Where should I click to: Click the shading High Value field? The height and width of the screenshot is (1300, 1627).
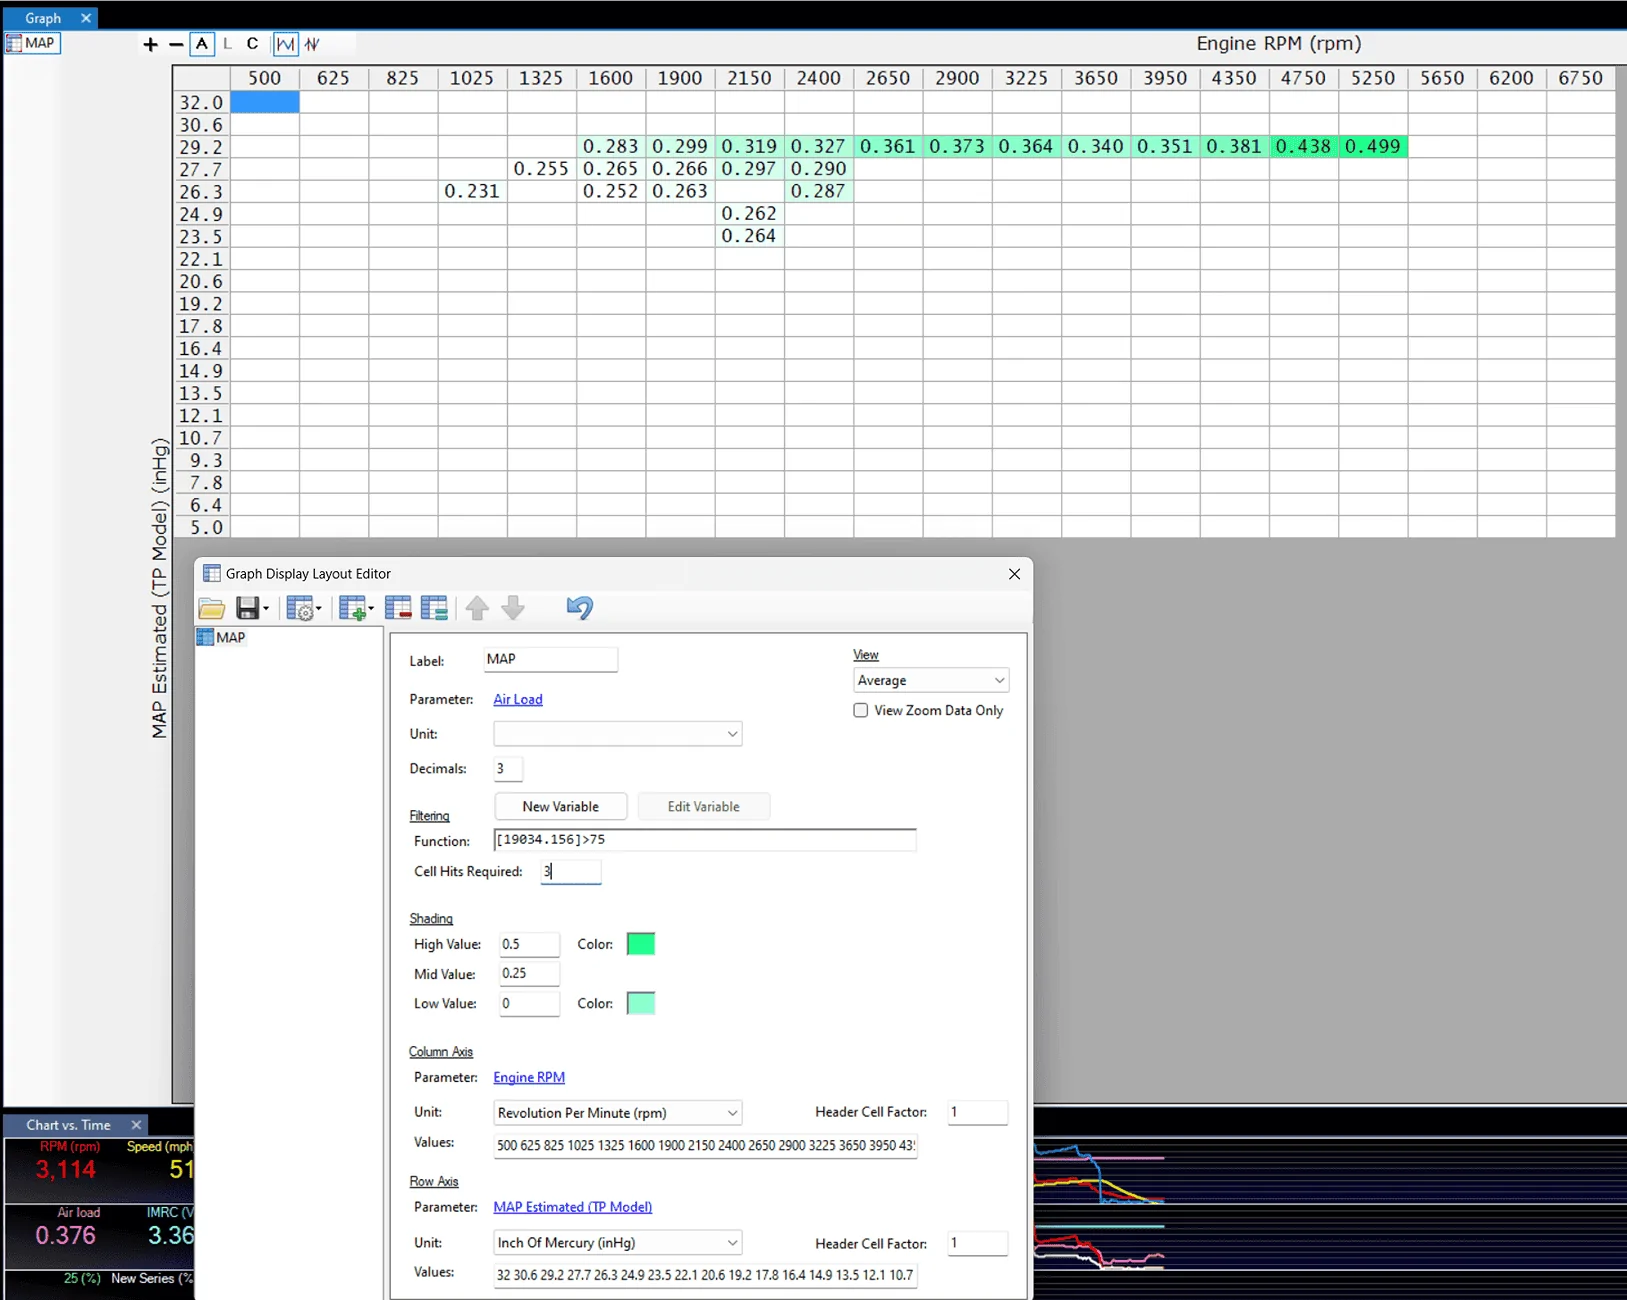(529, 944)
